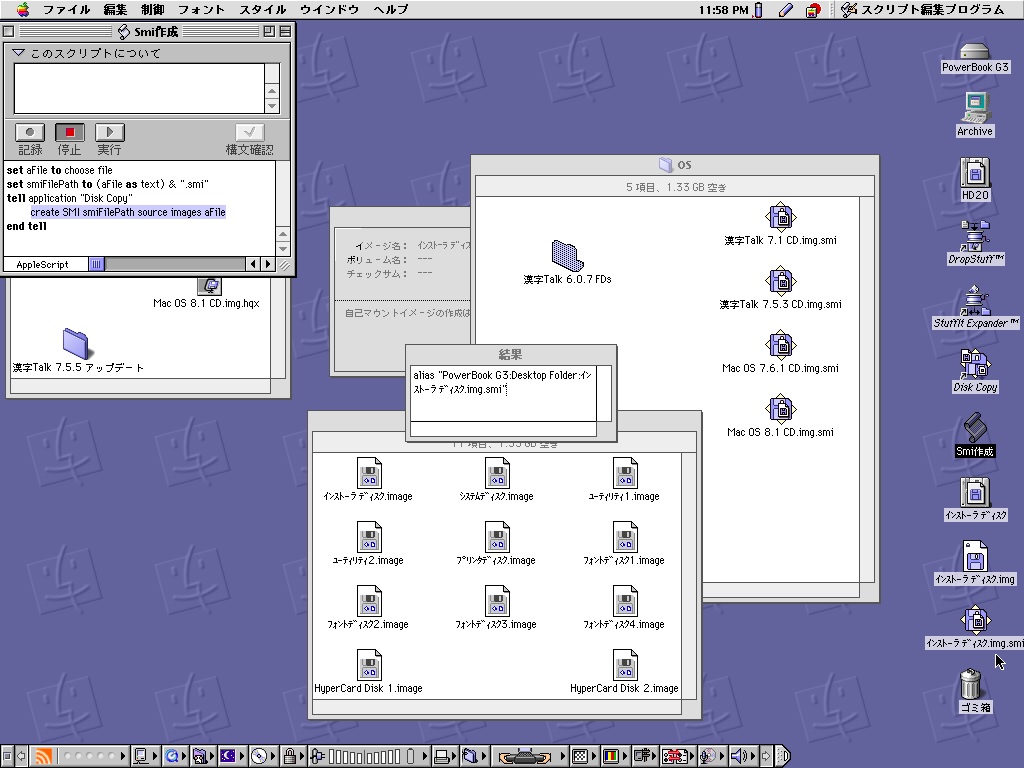Click the script editor down scroll arrow
This screenshot has width=1024, height=768.
283,249
